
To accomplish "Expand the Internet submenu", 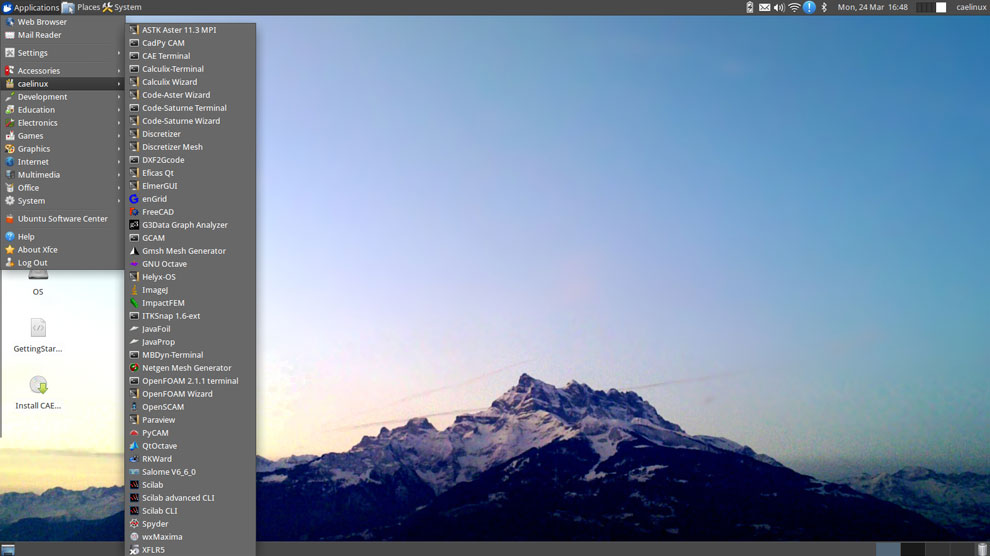I will tap(62, 162).
